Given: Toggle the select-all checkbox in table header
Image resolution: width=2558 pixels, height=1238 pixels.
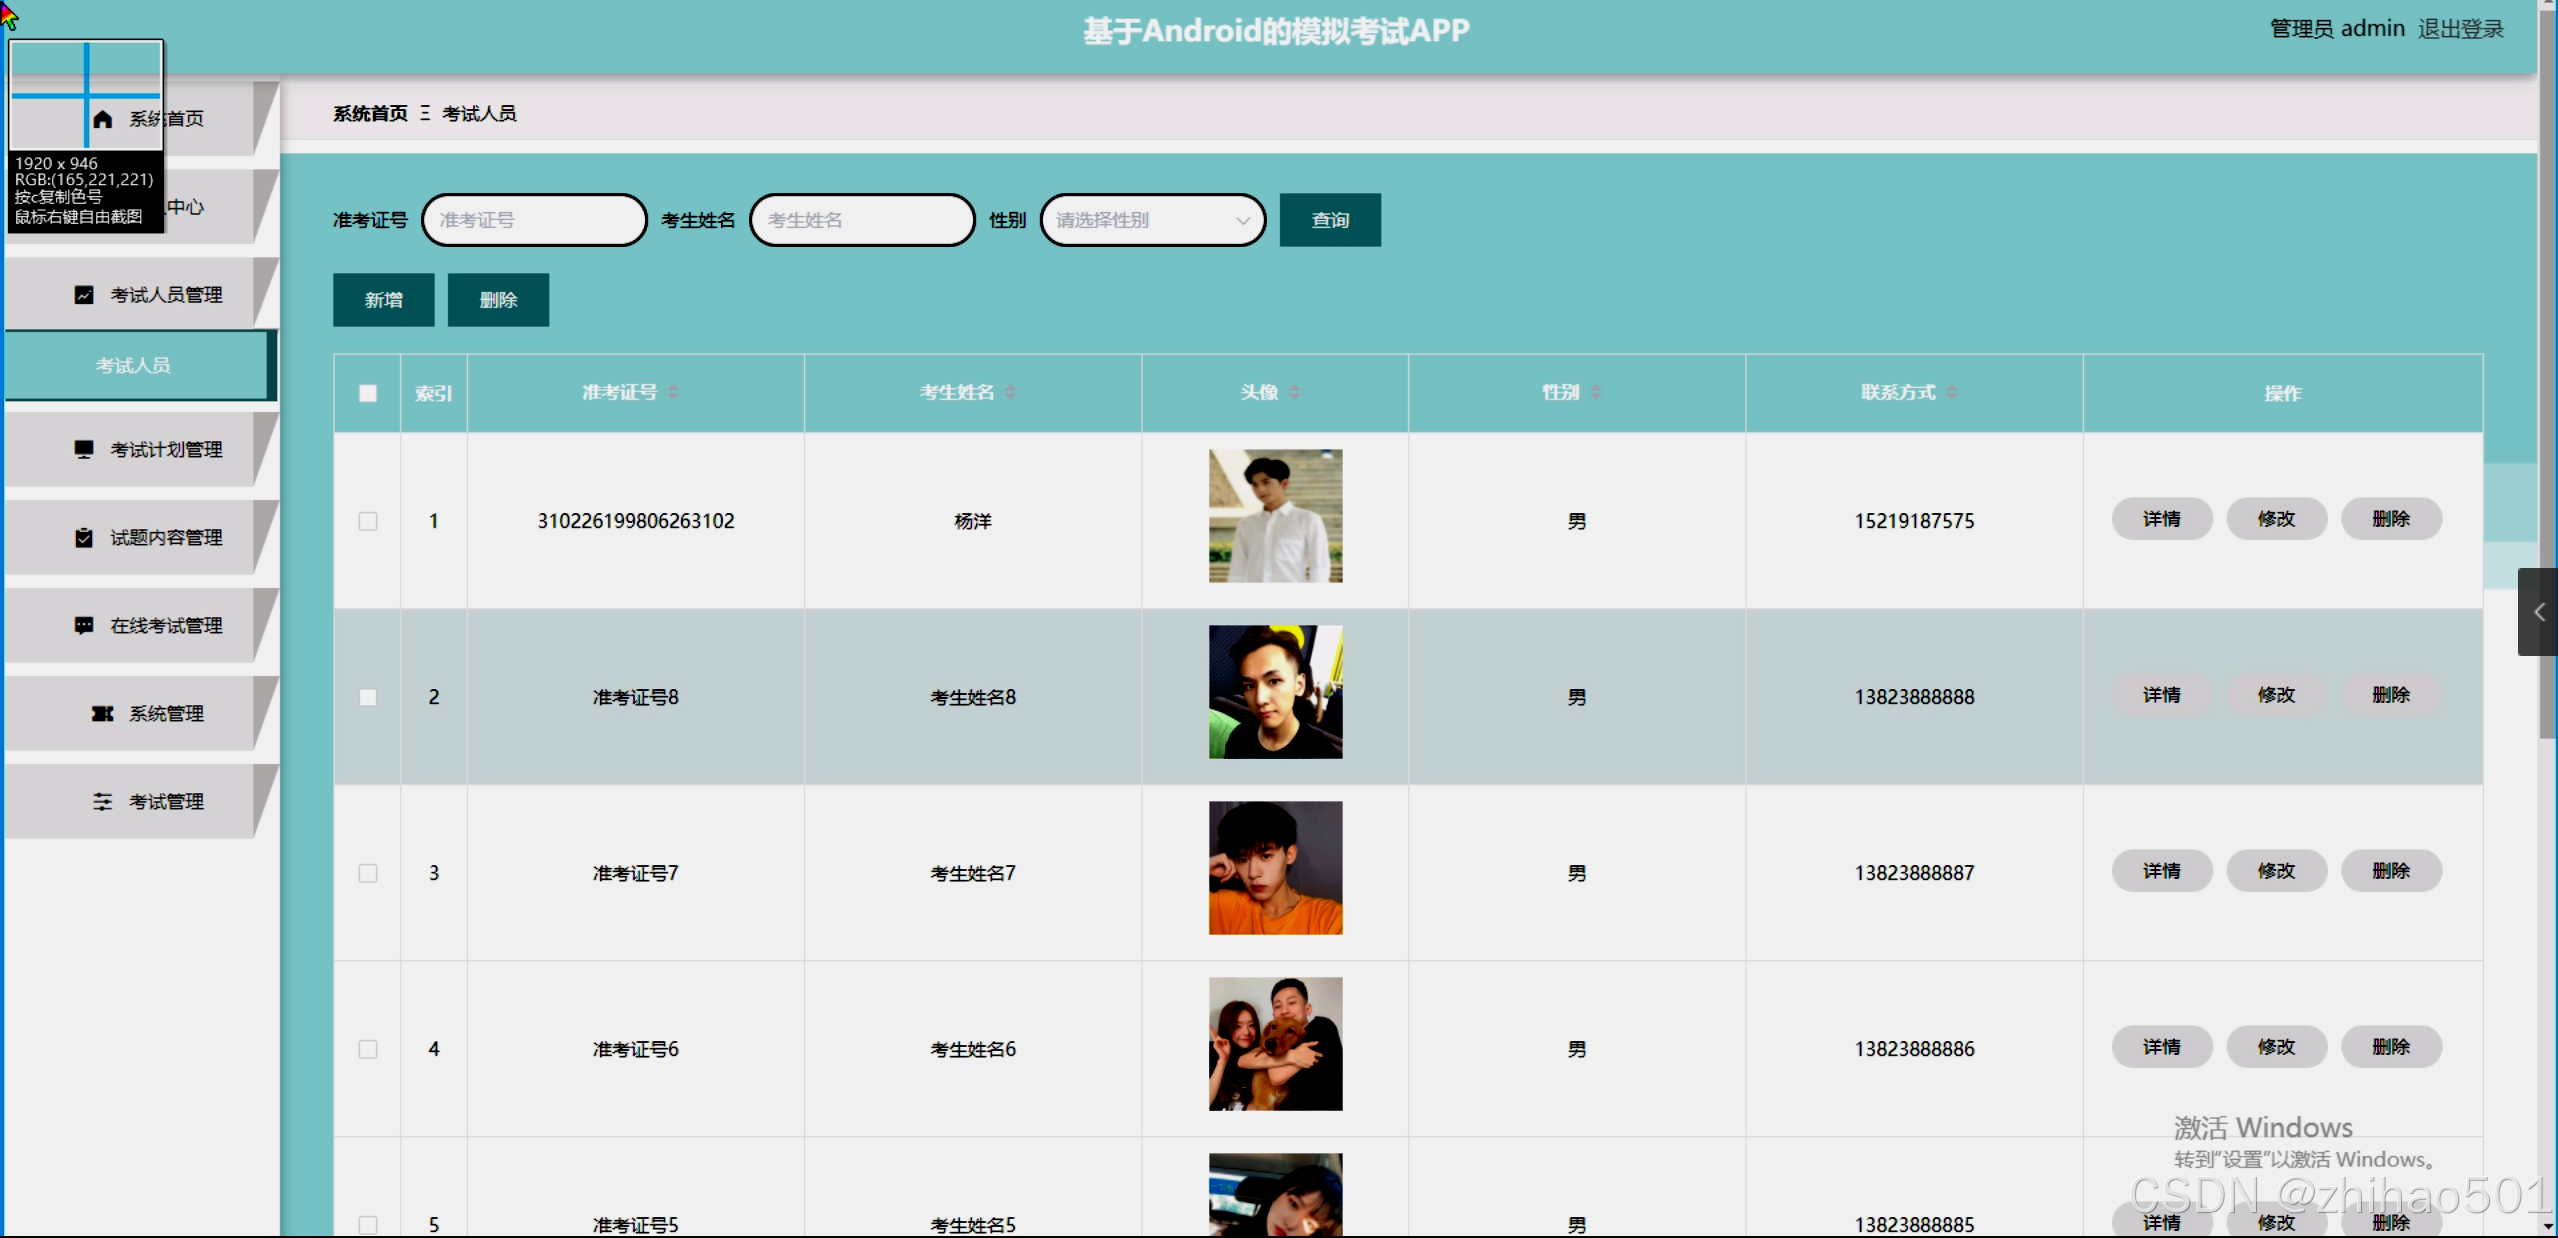Looking at the screenshot, I should 368,394.
